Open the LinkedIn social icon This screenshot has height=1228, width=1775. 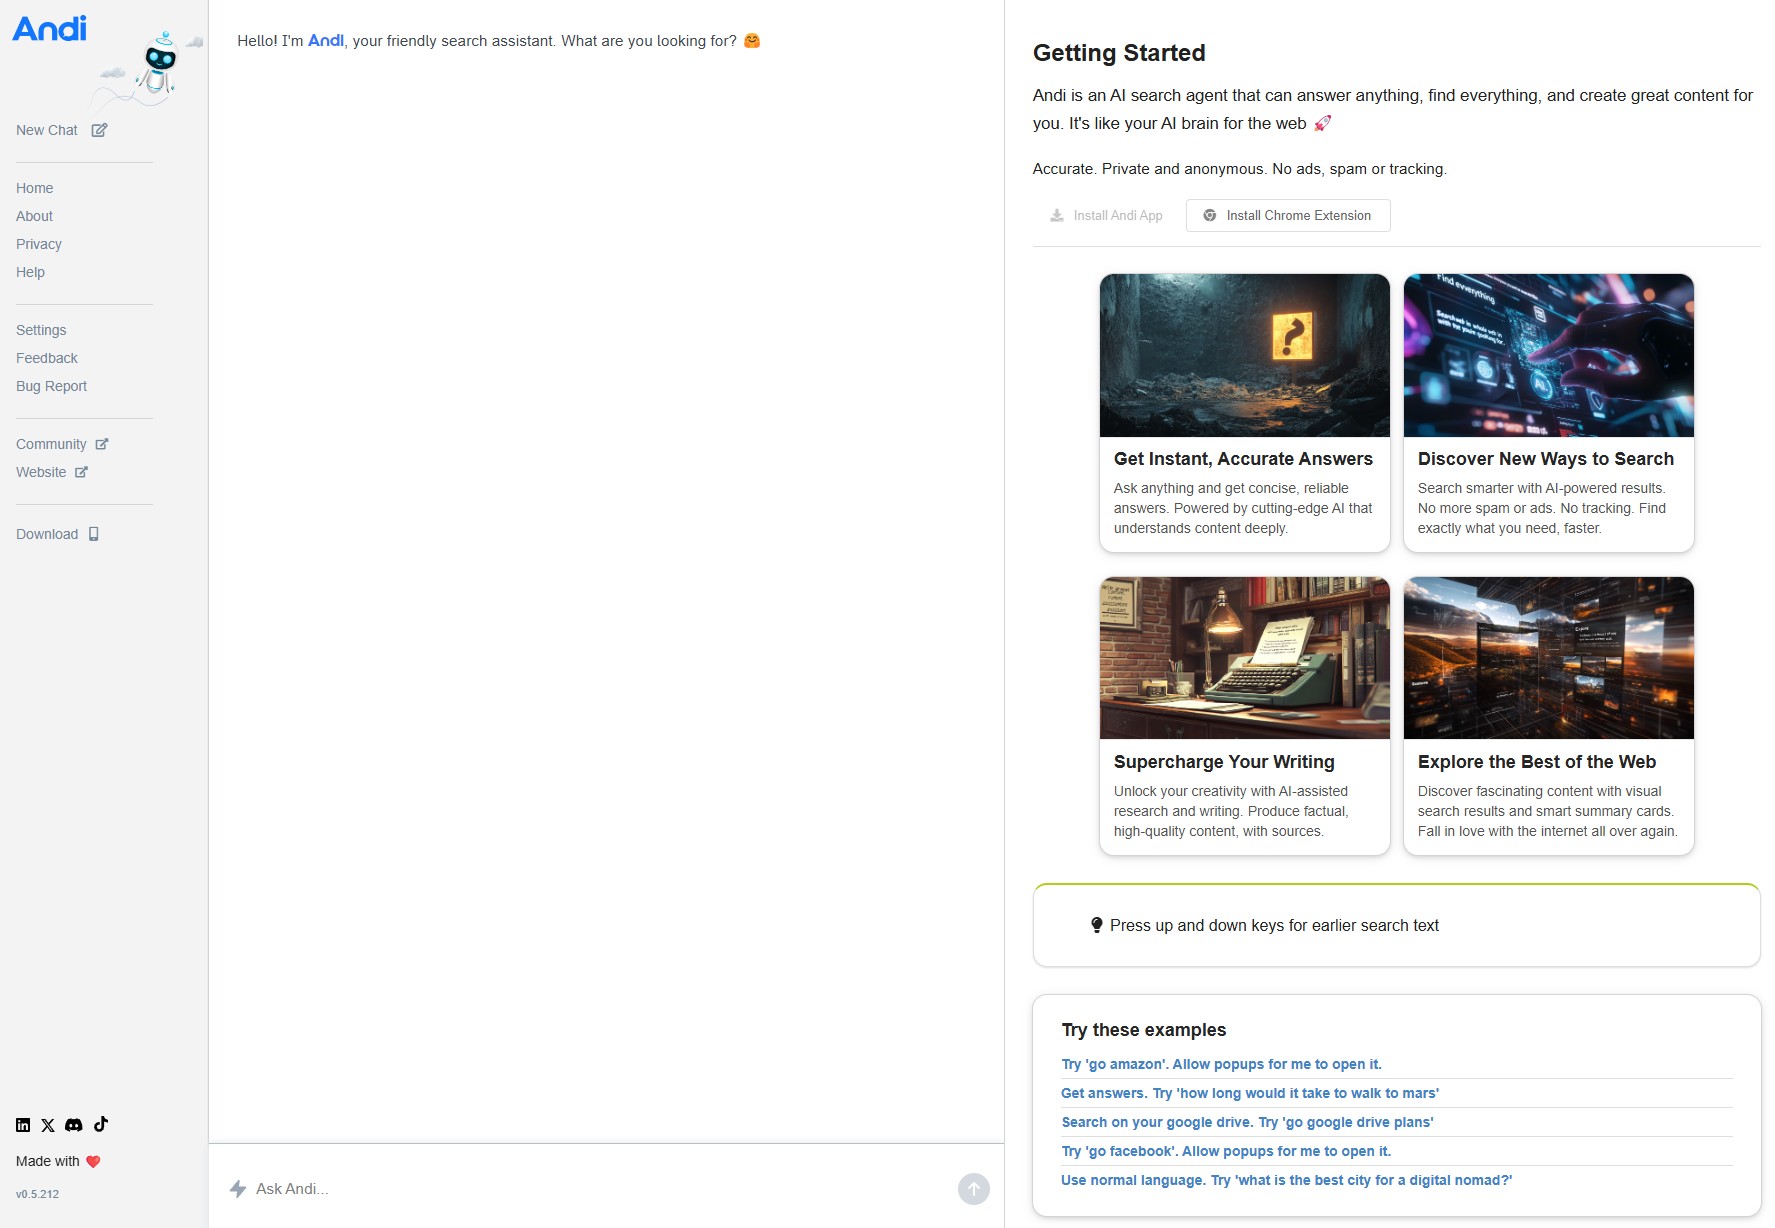coord(23,1125)
